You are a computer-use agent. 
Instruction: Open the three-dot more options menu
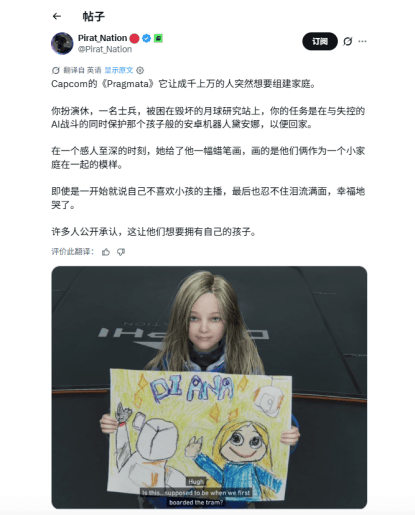pyautogui.click(x=362, y=41)
